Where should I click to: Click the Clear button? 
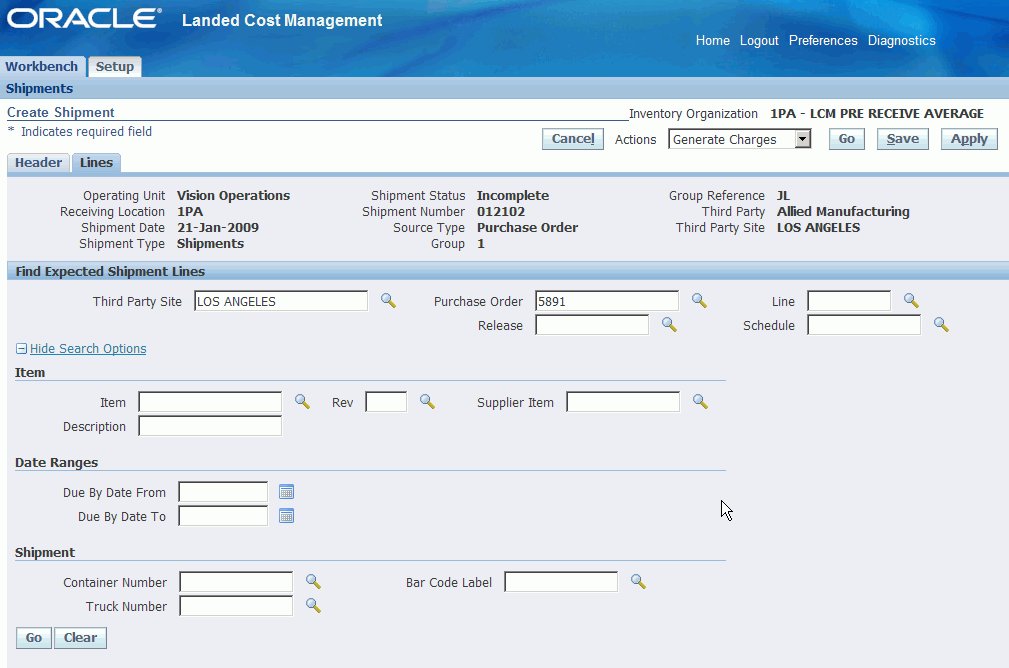tap(80, 638)
